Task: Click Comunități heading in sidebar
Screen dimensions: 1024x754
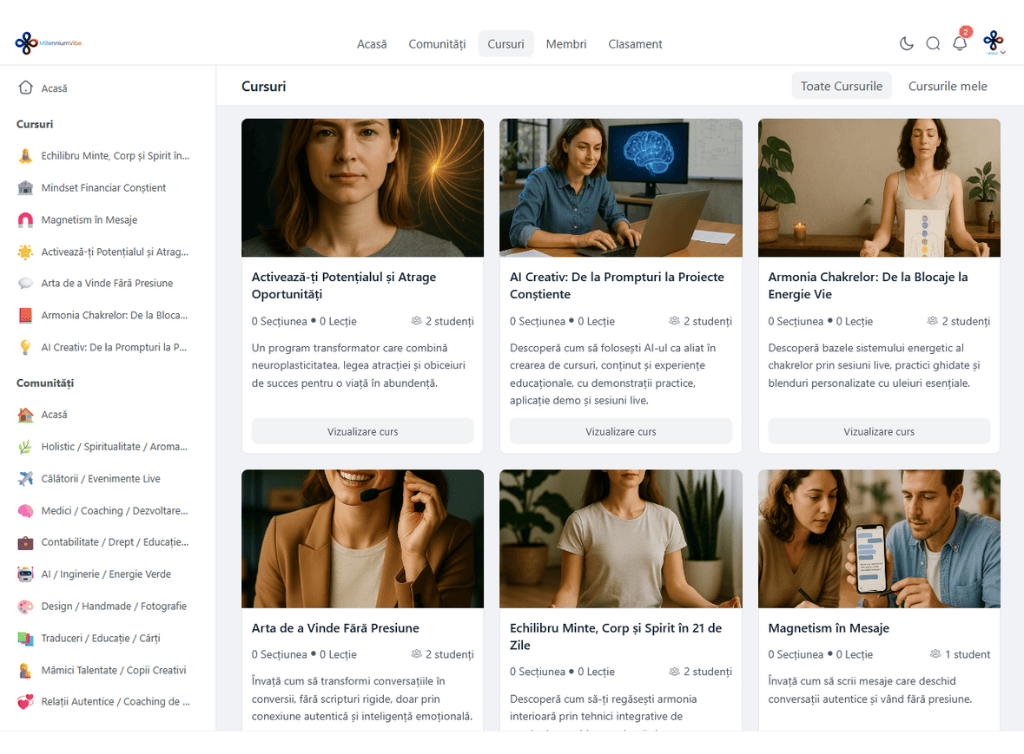Action: point(45,383)
